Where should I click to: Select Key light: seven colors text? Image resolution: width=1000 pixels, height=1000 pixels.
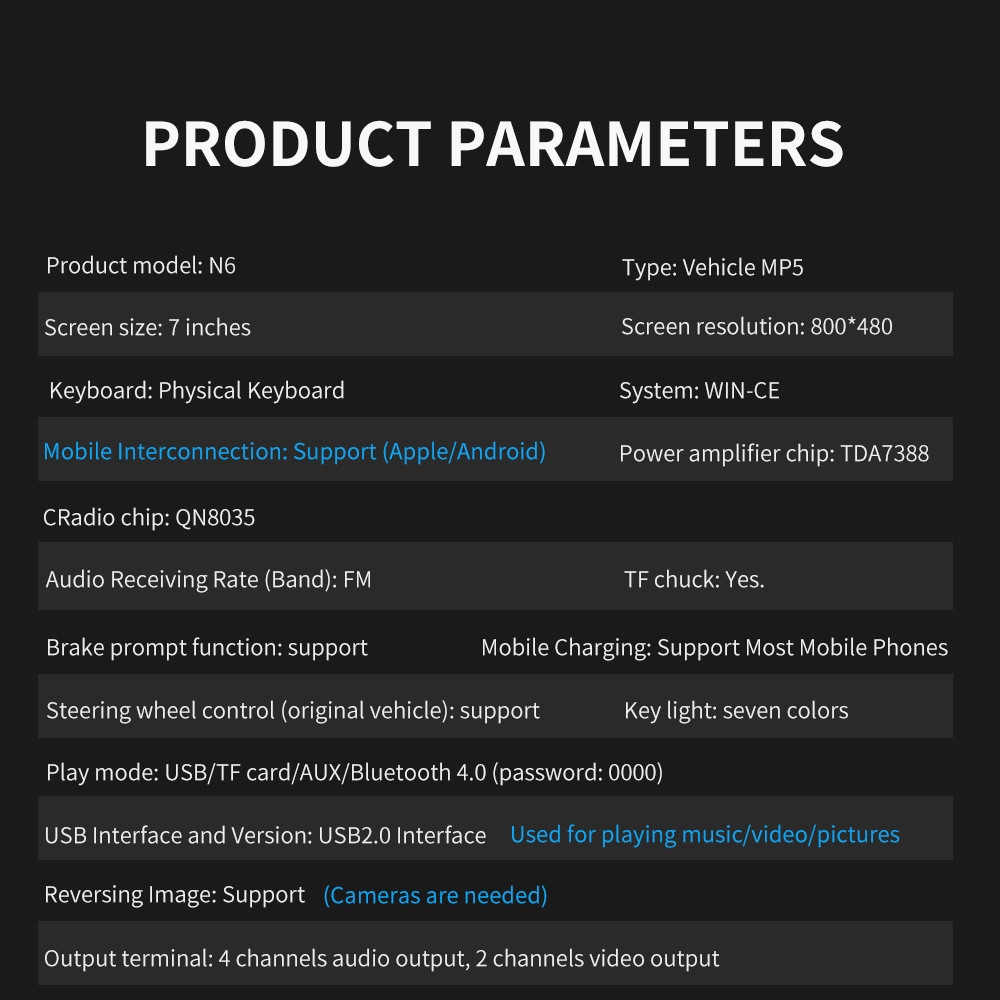point(736,710)
